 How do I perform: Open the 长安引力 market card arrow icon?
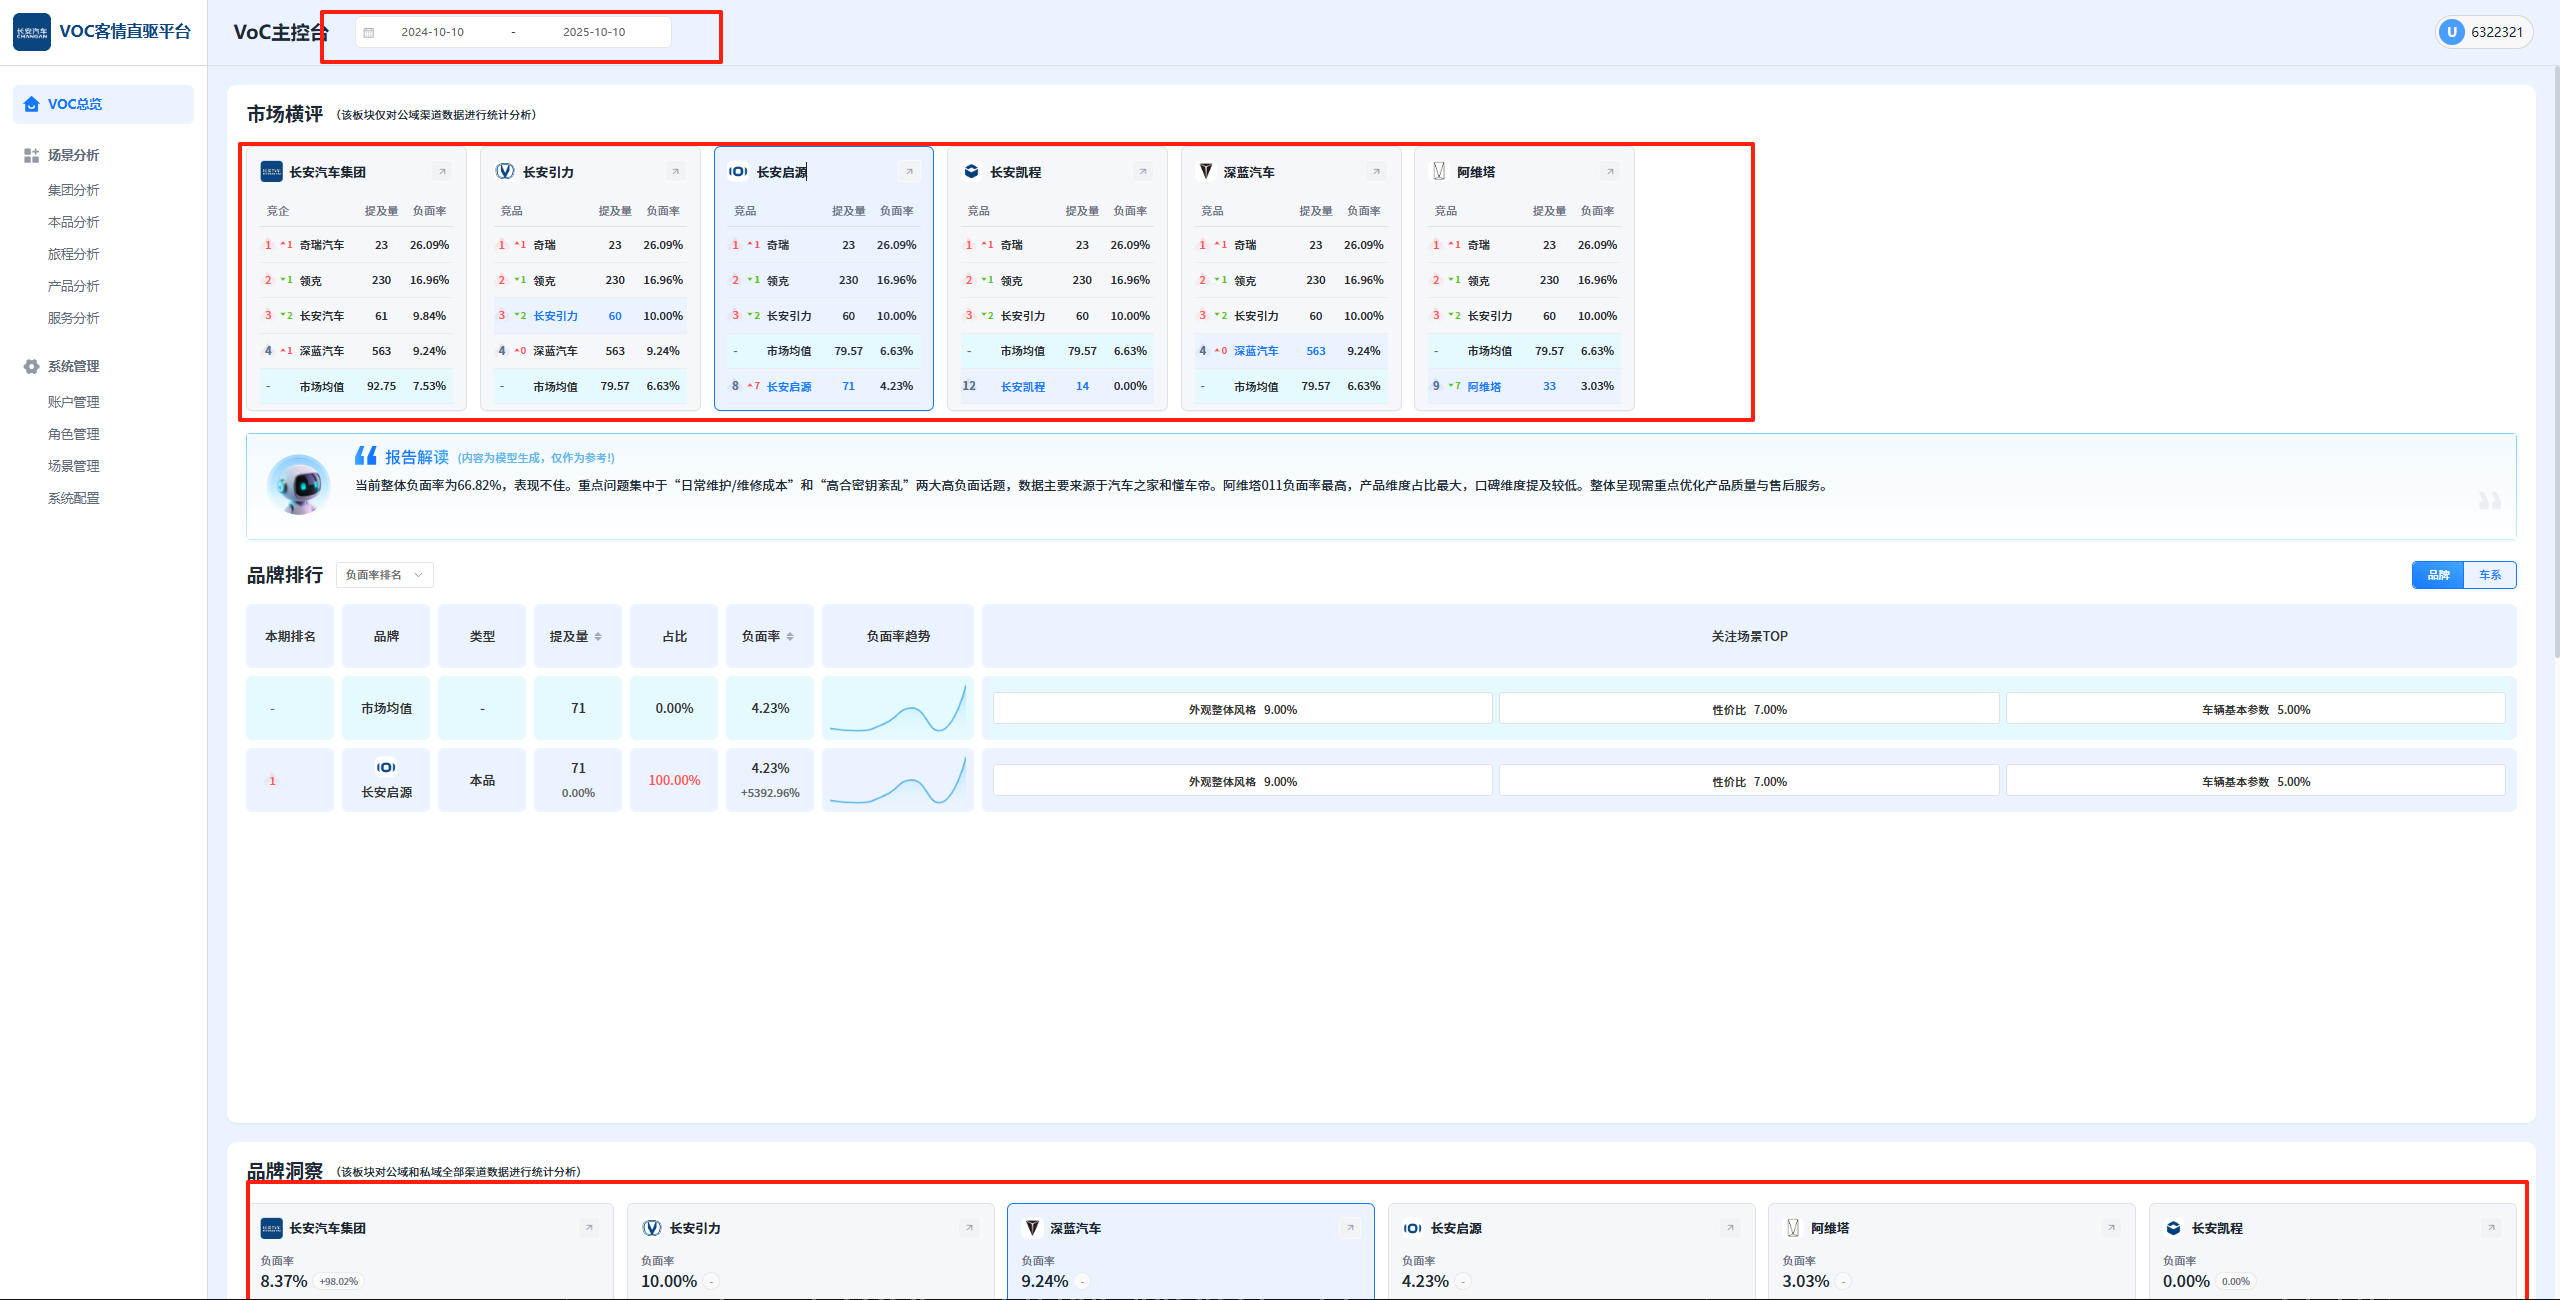(676, 172)
